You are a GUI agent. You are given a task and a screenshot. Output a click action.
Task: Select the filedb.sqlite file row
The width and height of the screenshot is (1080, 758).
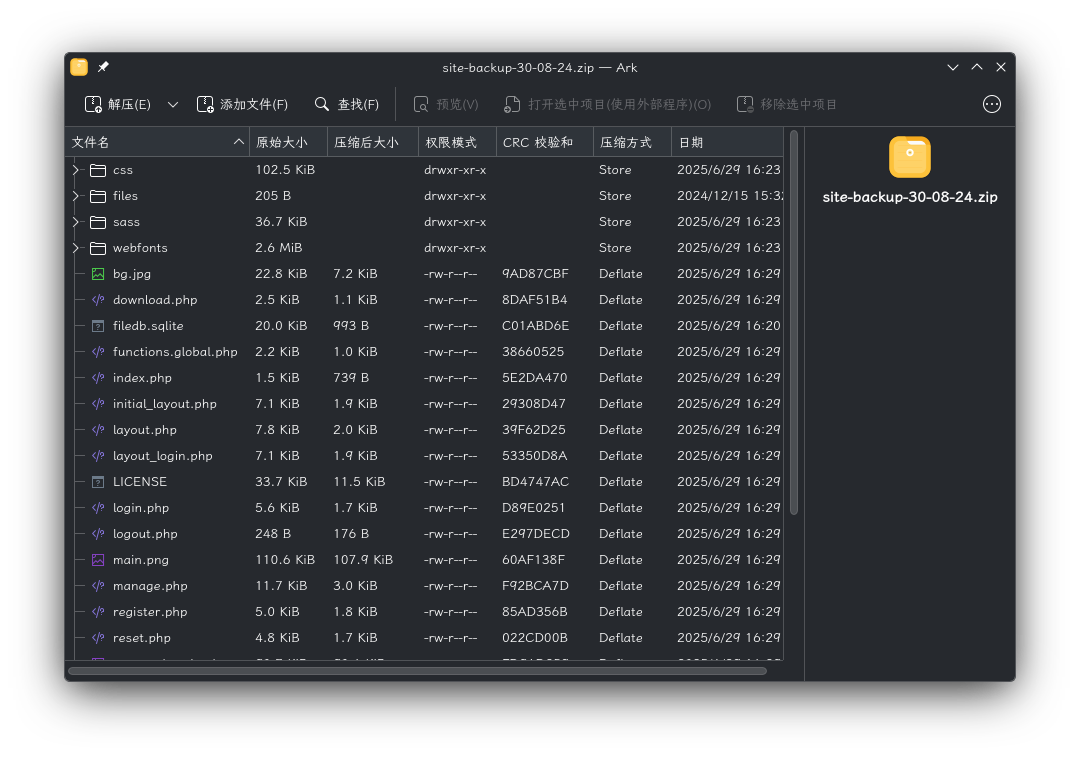point(425,326)
